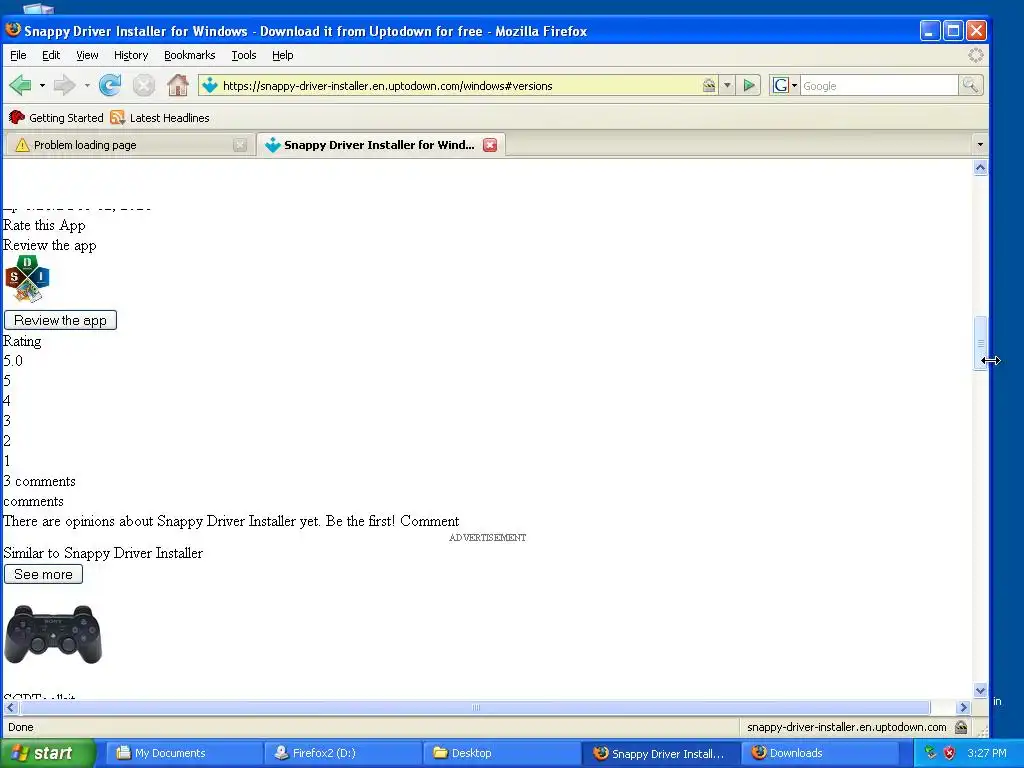The height and width of the screenshot is (768, 1024).
Task: Click the Snappy Driver Installer app logo
Action: tap(27, 279)
